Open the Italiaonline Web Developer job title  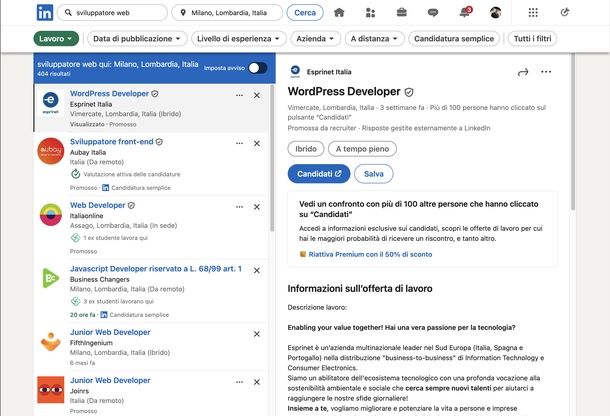[98, 205]
